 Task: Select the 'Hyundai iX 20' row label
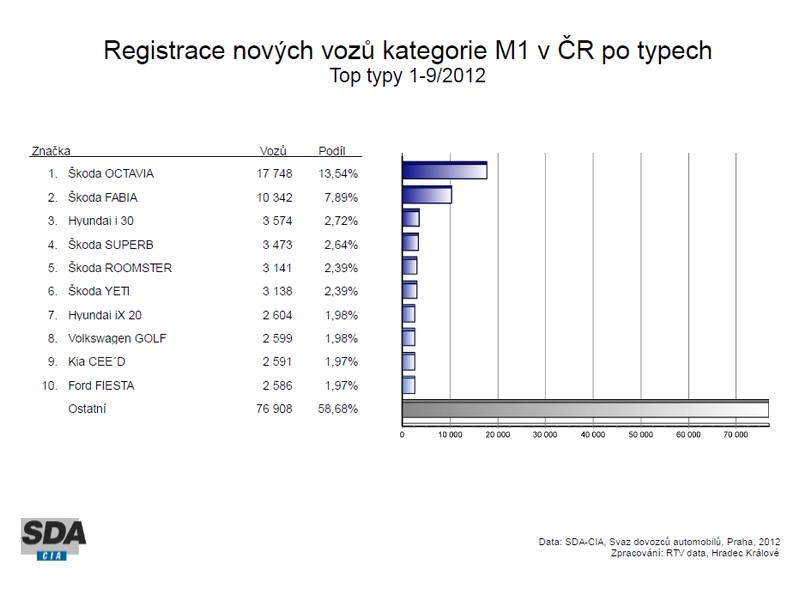105,315
